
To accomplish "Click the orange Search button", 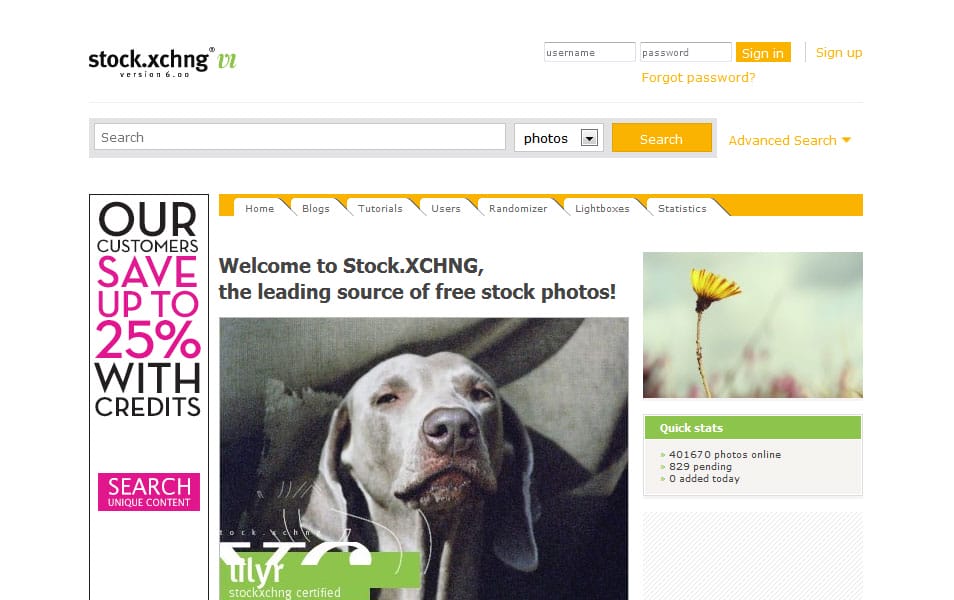I will pyautogui.click(x=661, y=138).
